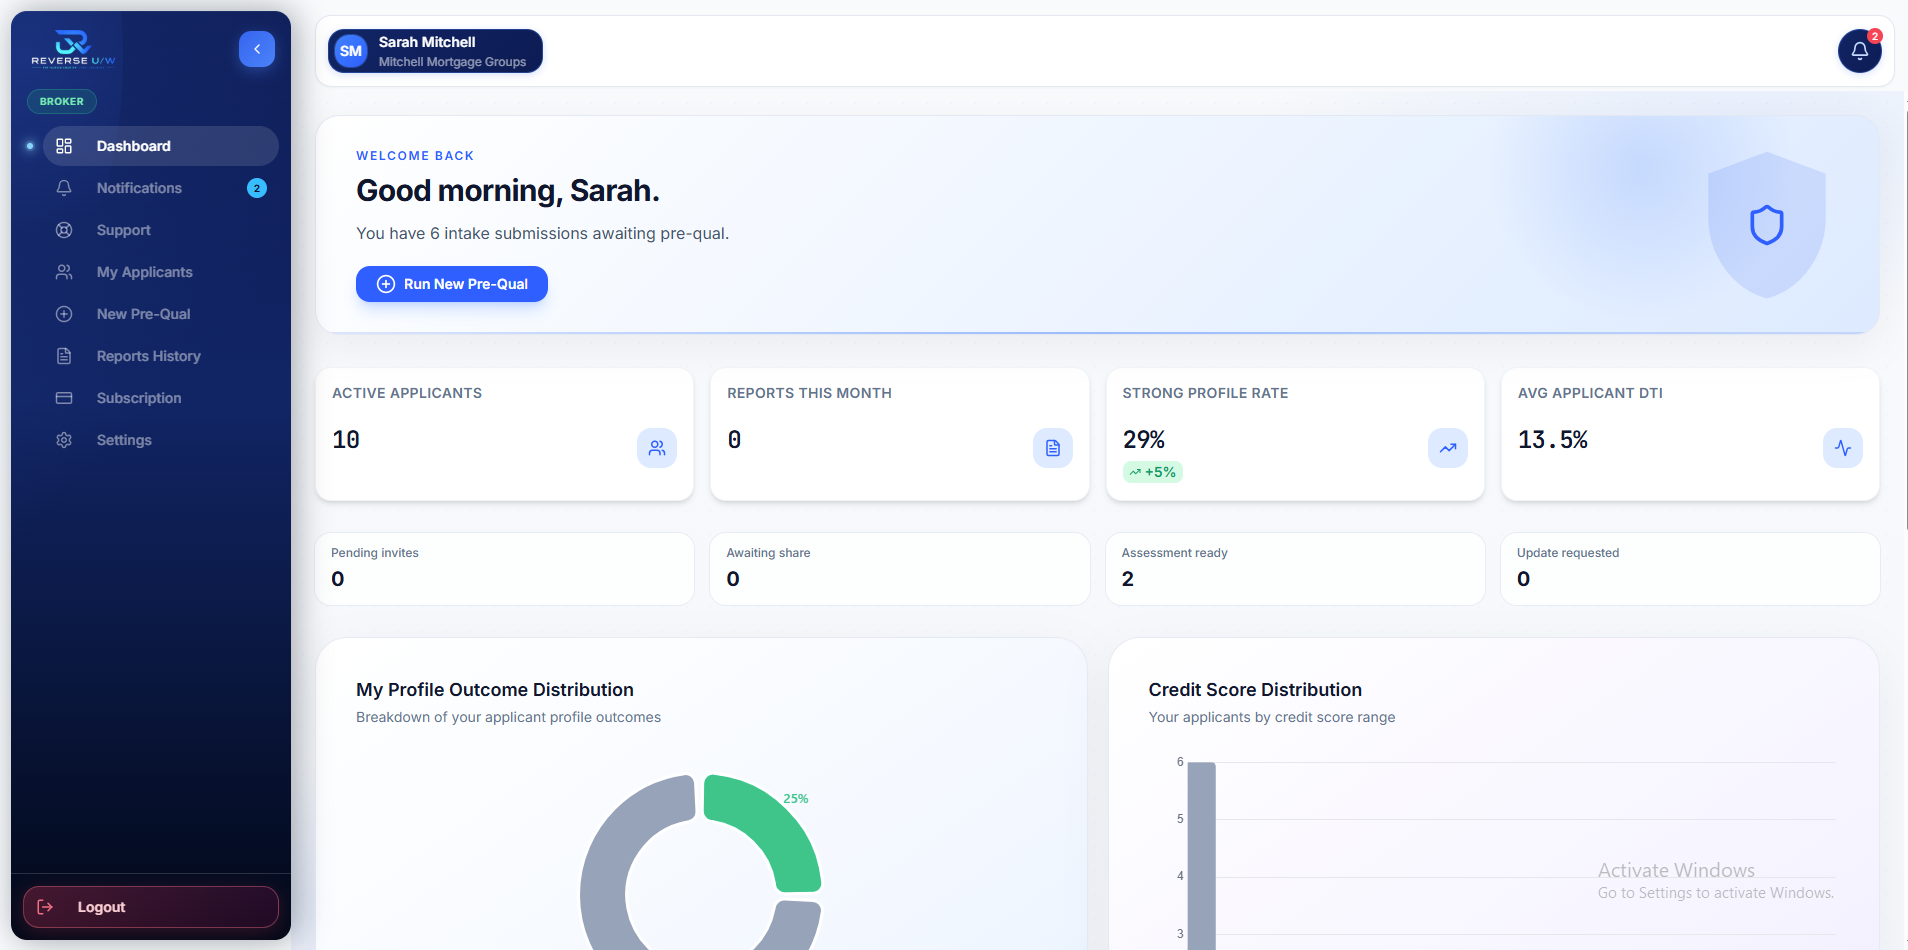Viewport: 1908px width, 950px height.
Task: Open Settings from the sidebar
Action: pyautogui.click(x=160, y=440)
